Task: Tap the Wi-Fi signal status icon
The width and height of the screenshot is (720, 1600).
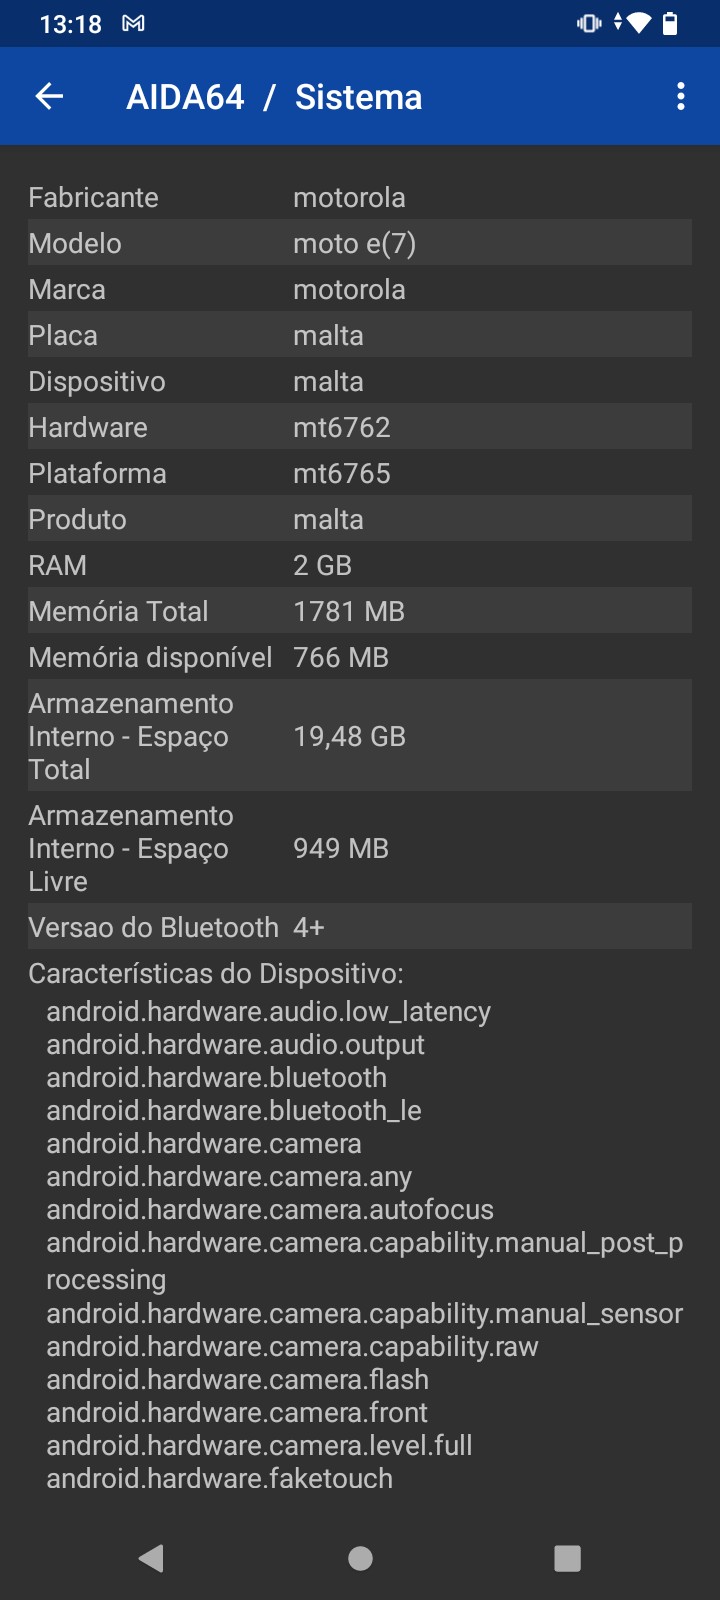Action: (639, 23)
